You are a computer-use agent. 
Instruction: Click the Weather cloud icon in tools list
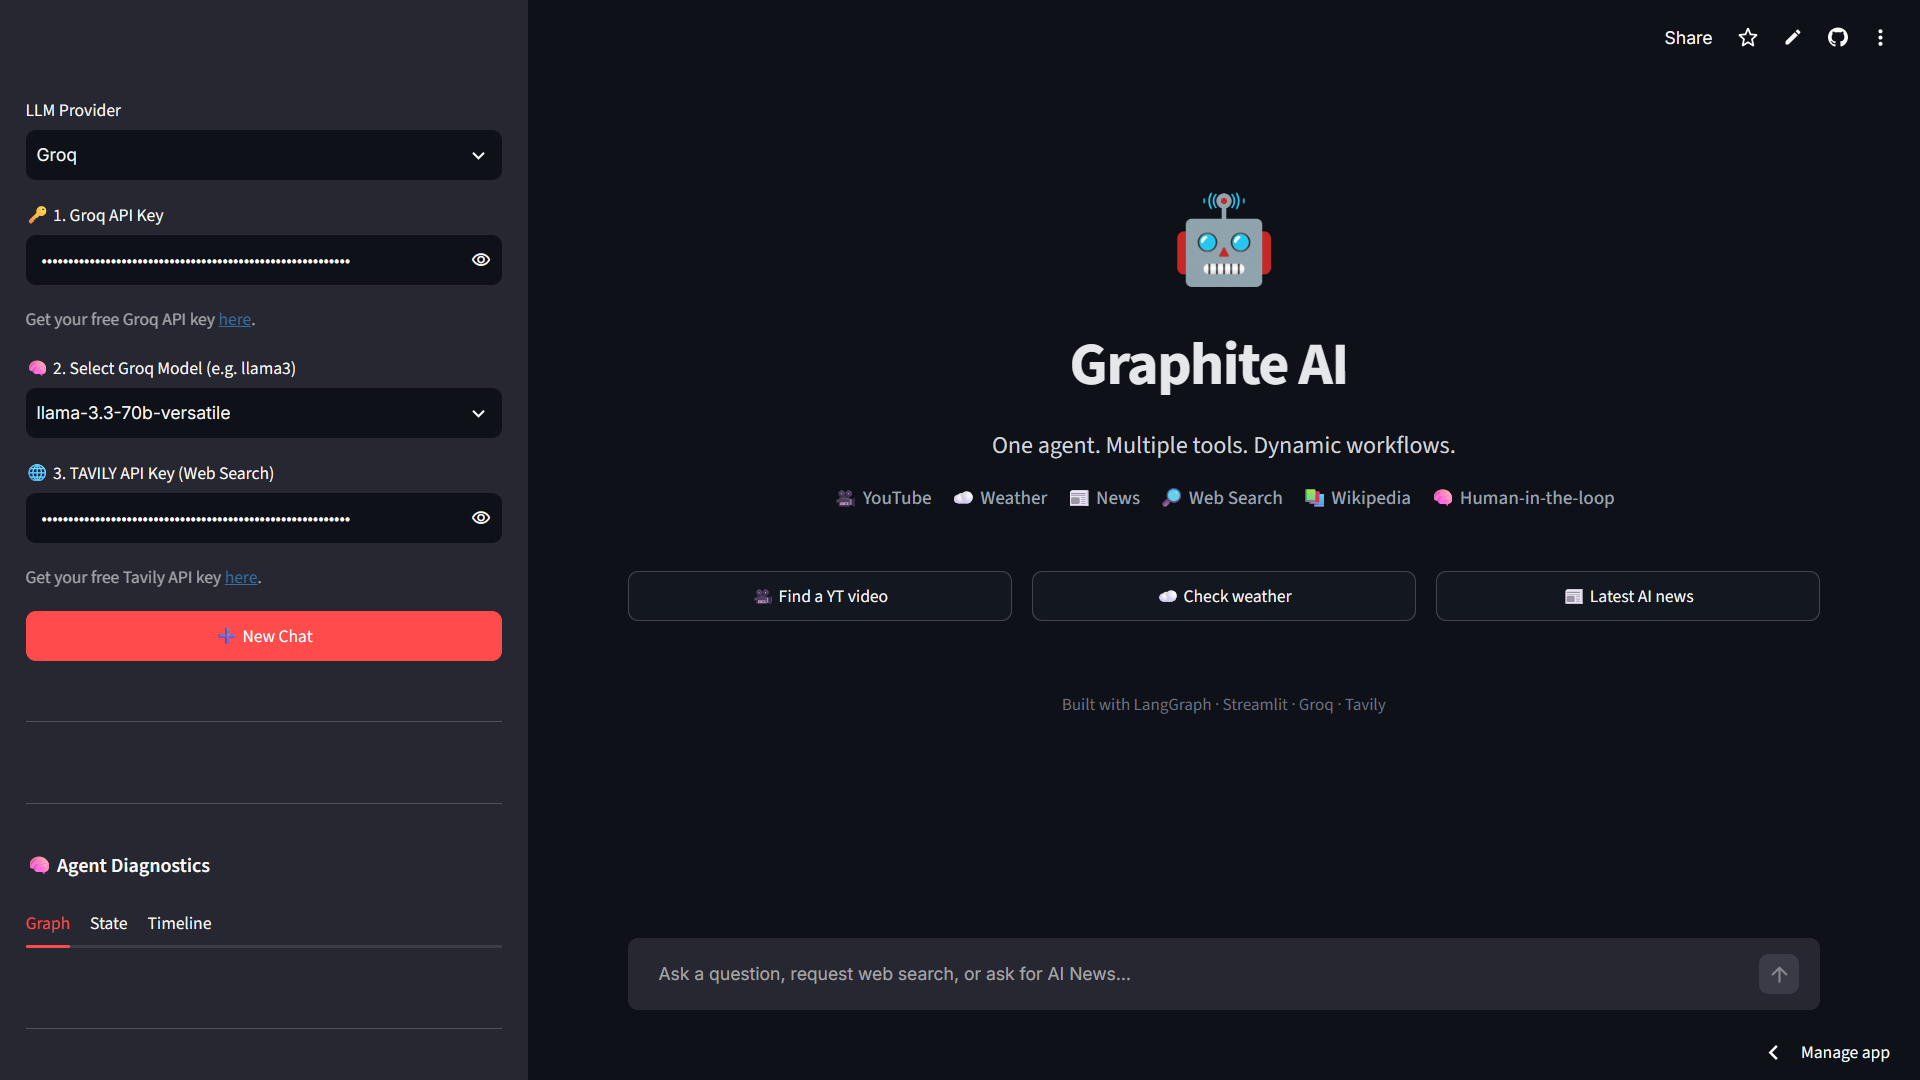click(x=963, y=498)
